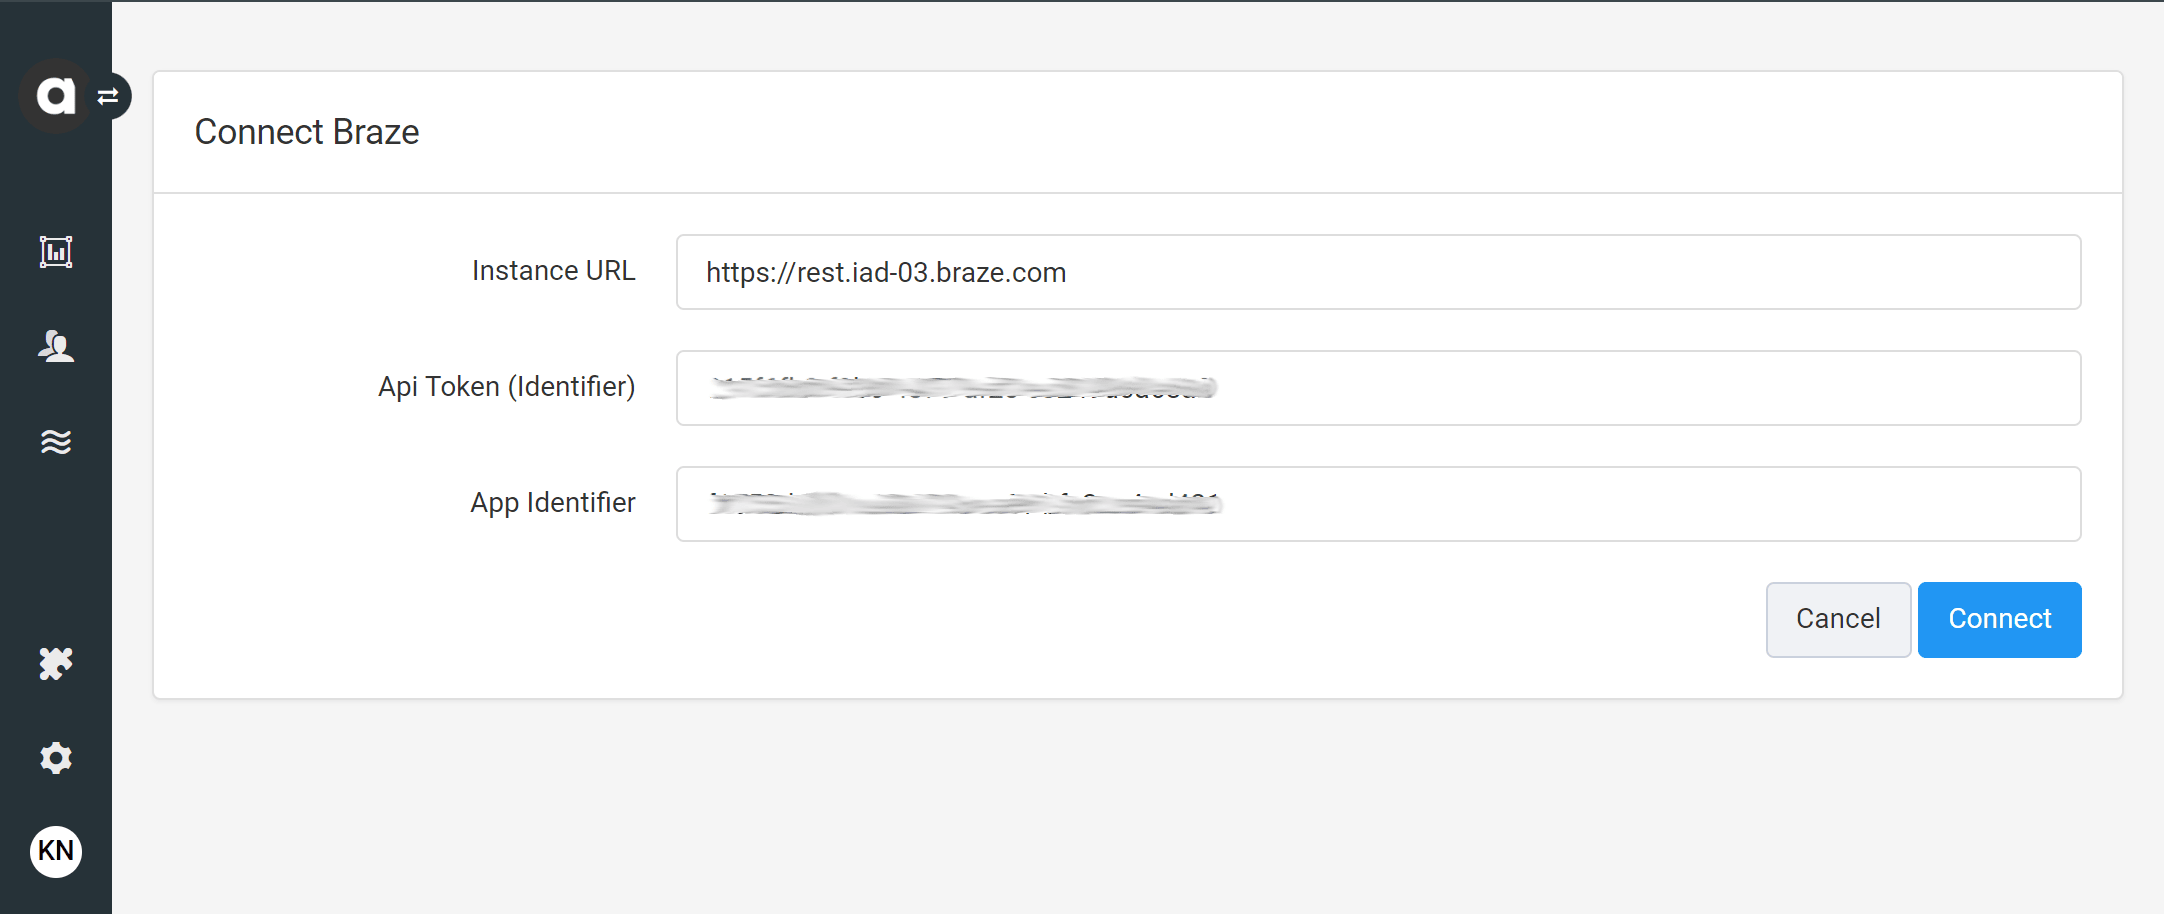This screenshot has width=2164, height=914.
Task: Select the URL text in Instance URL field
Action: 885,272
